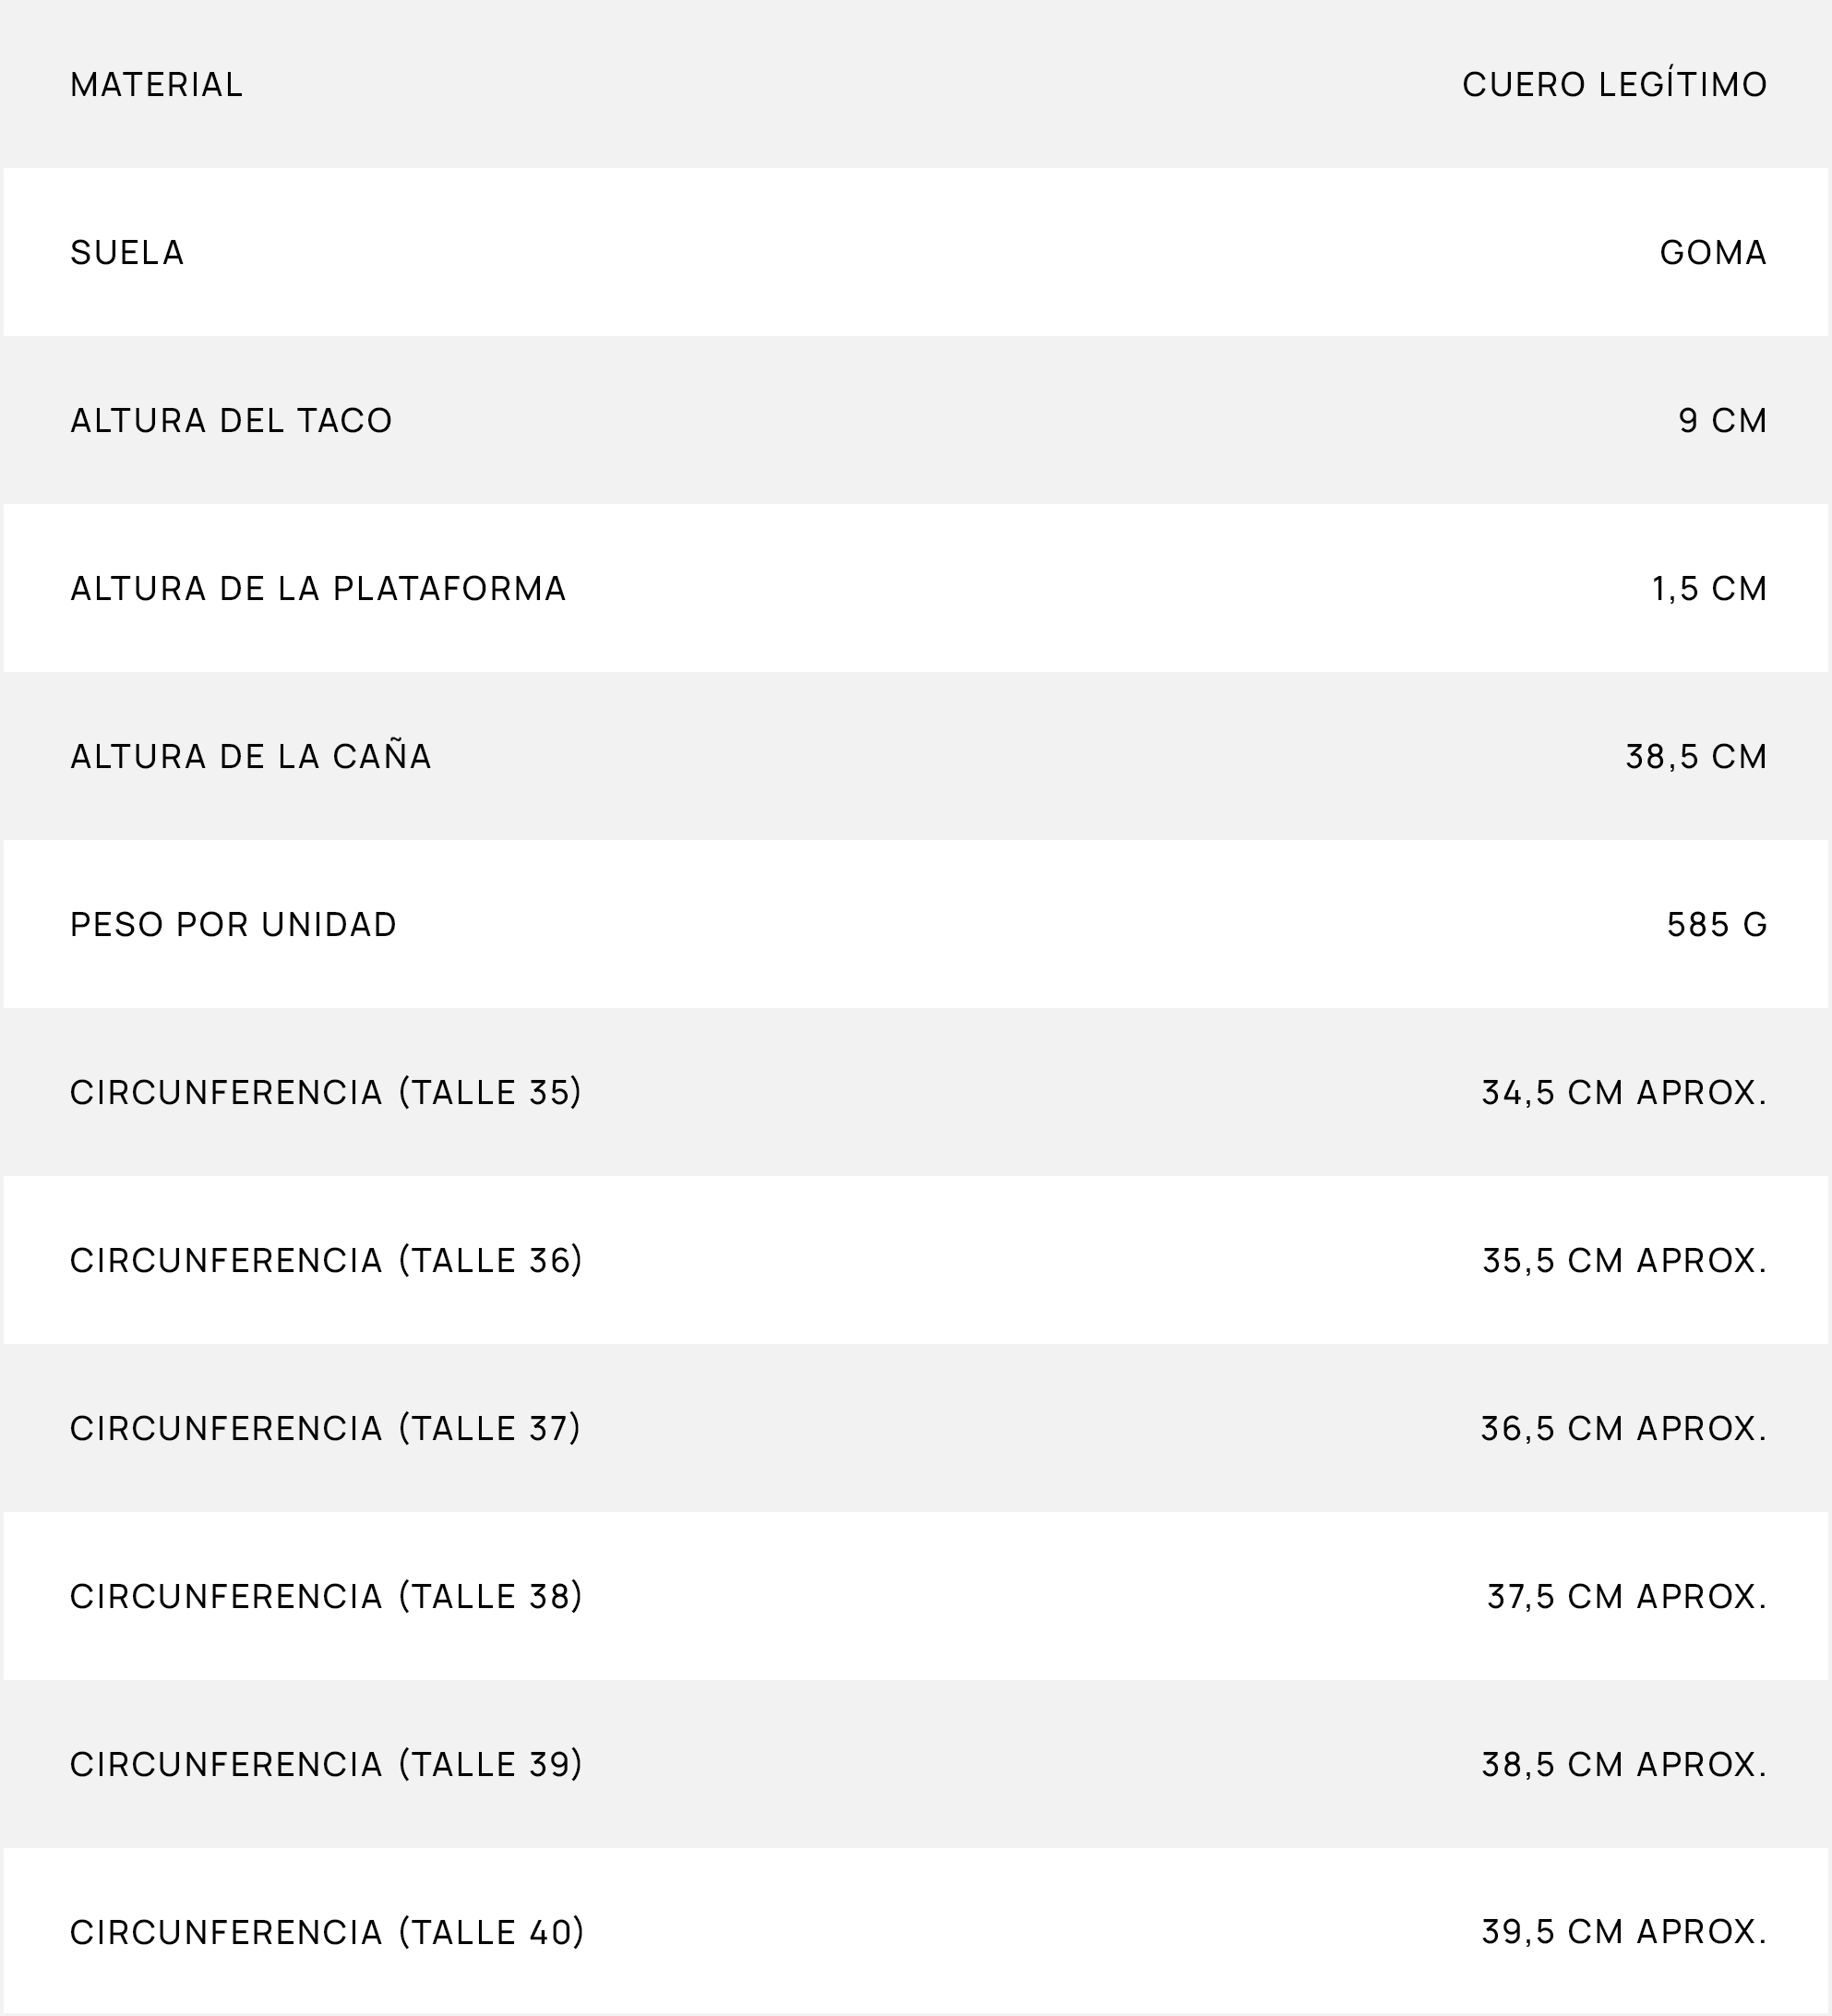Select the 585 G weight value
The width and height of the screenshot is (1832, 2016).
[x=1717, y=925]
